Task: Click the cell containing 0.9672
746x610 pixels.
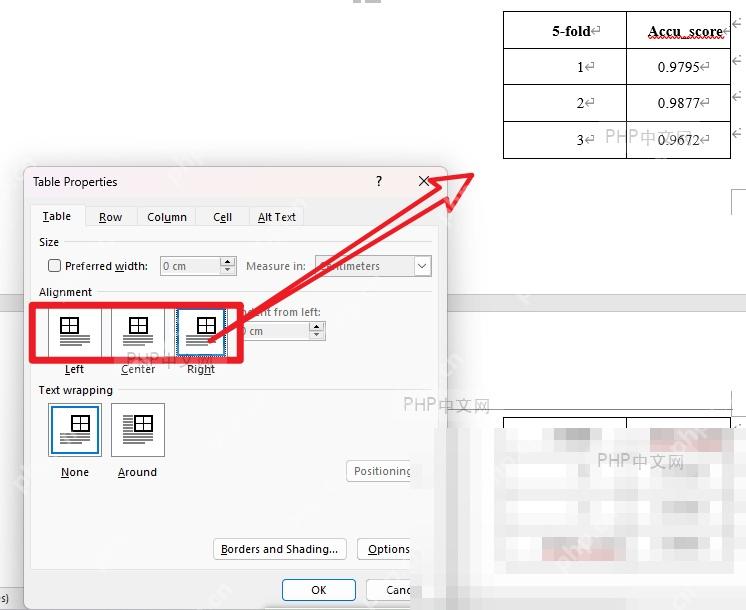Action: 678,140
